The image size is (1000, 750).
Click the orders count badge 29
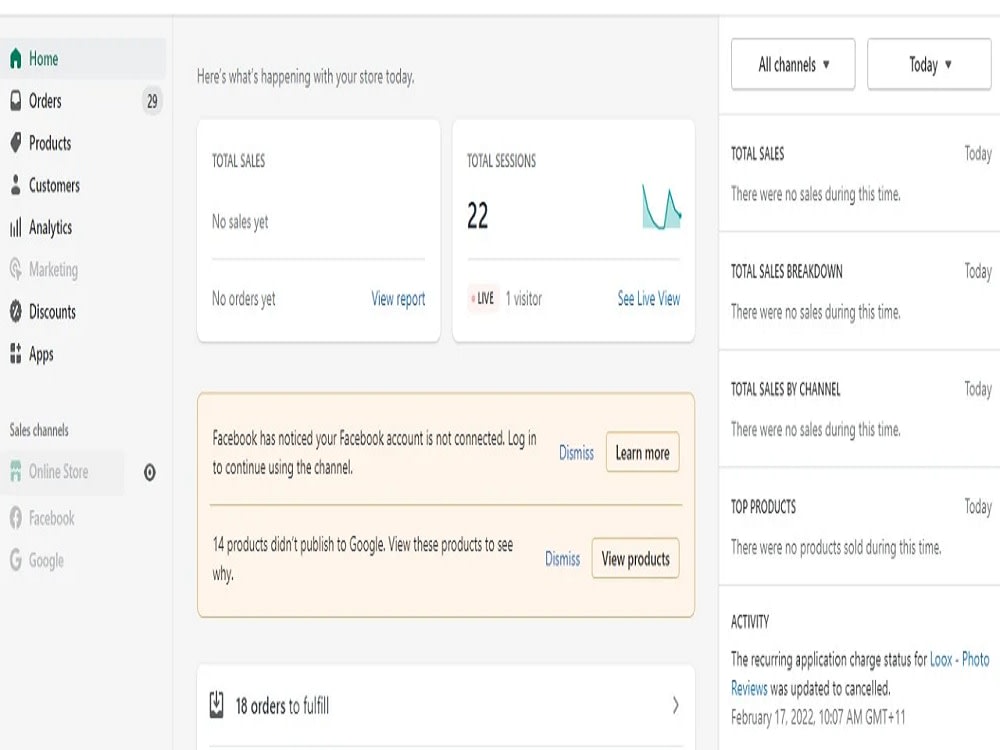152,101
